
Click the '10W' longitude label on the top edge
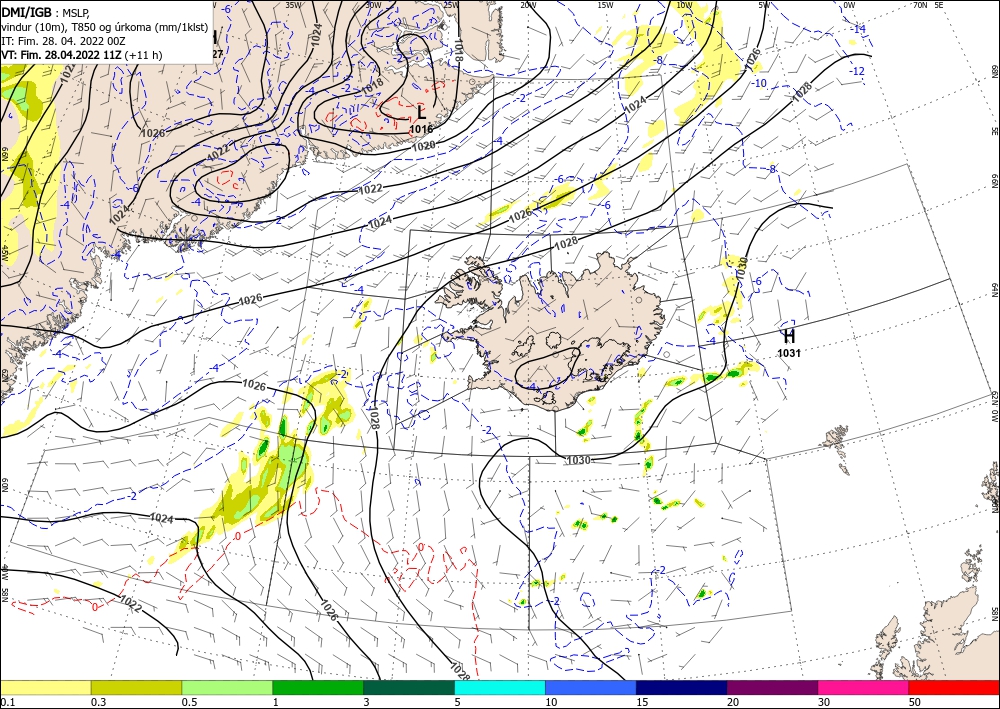coord(684,5)
